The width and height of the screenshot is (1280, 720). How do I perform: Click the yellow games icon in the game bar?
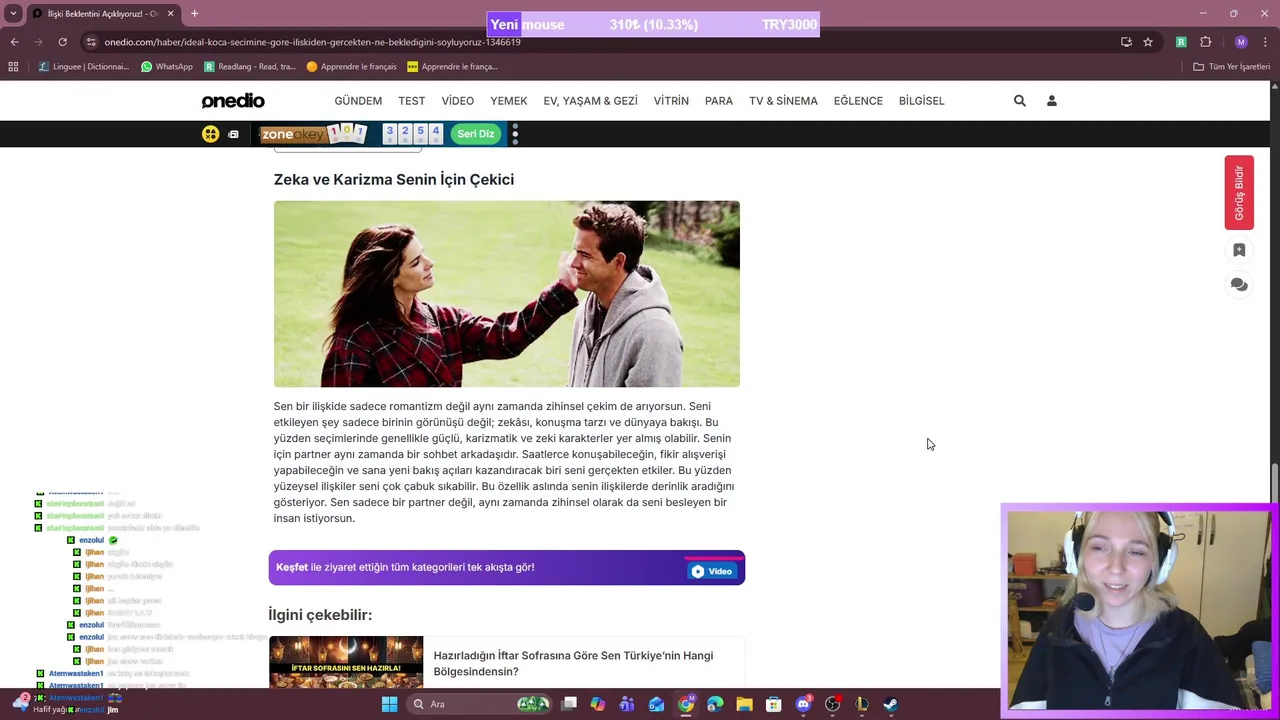[x=210, y=134]
